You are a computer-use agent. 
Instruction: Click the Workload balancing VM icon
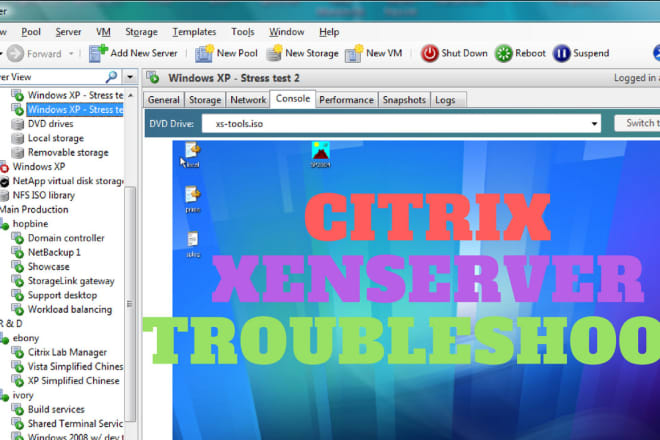[x=17, y=310]
